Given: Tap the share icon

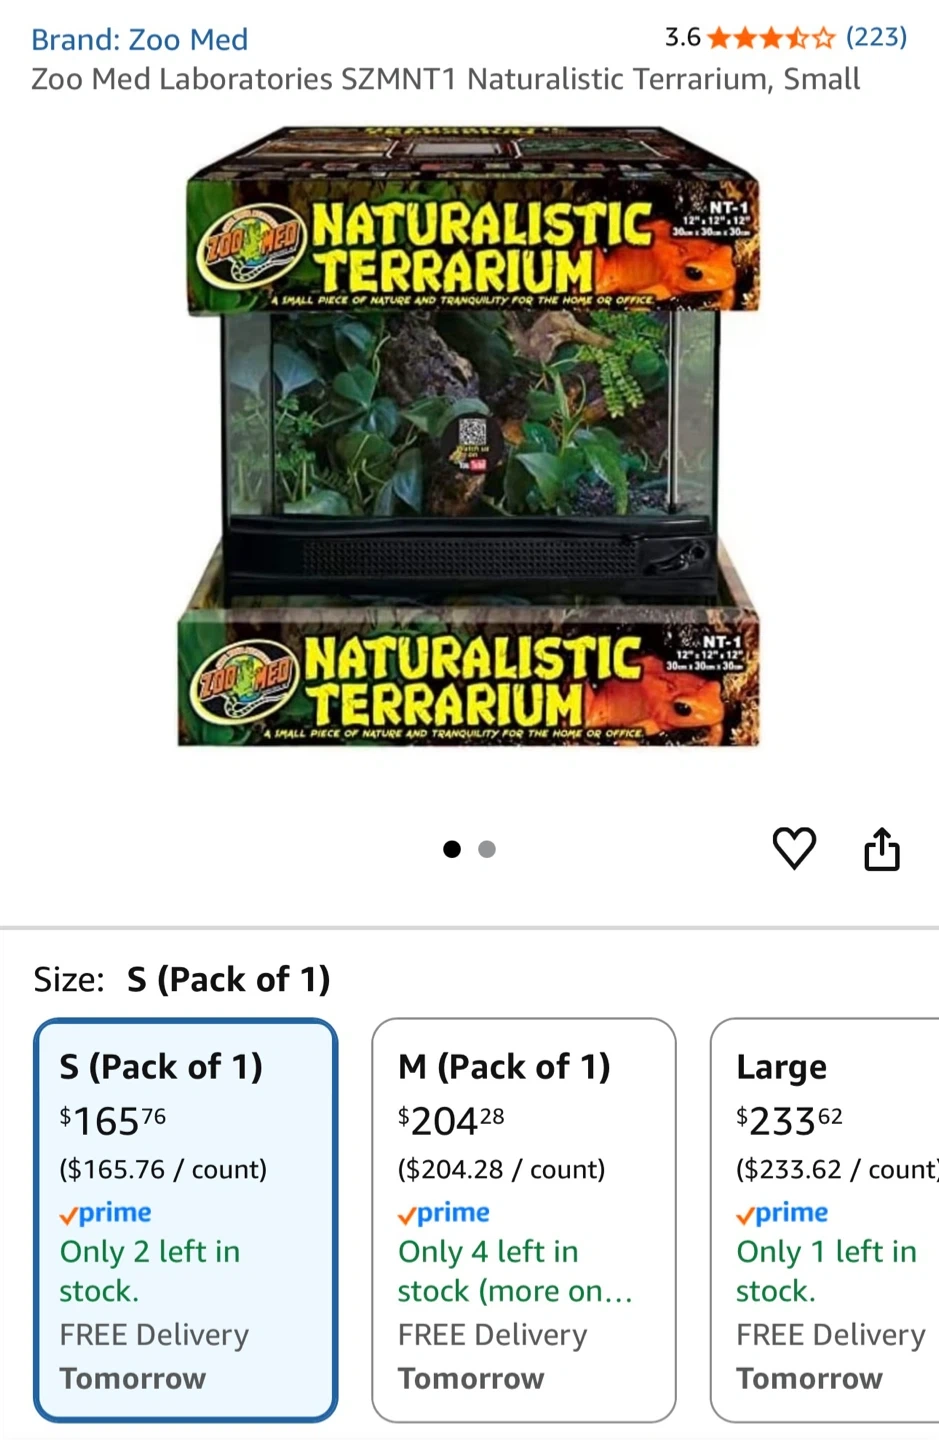Looking at the screenshot, I should click(881, 849).
